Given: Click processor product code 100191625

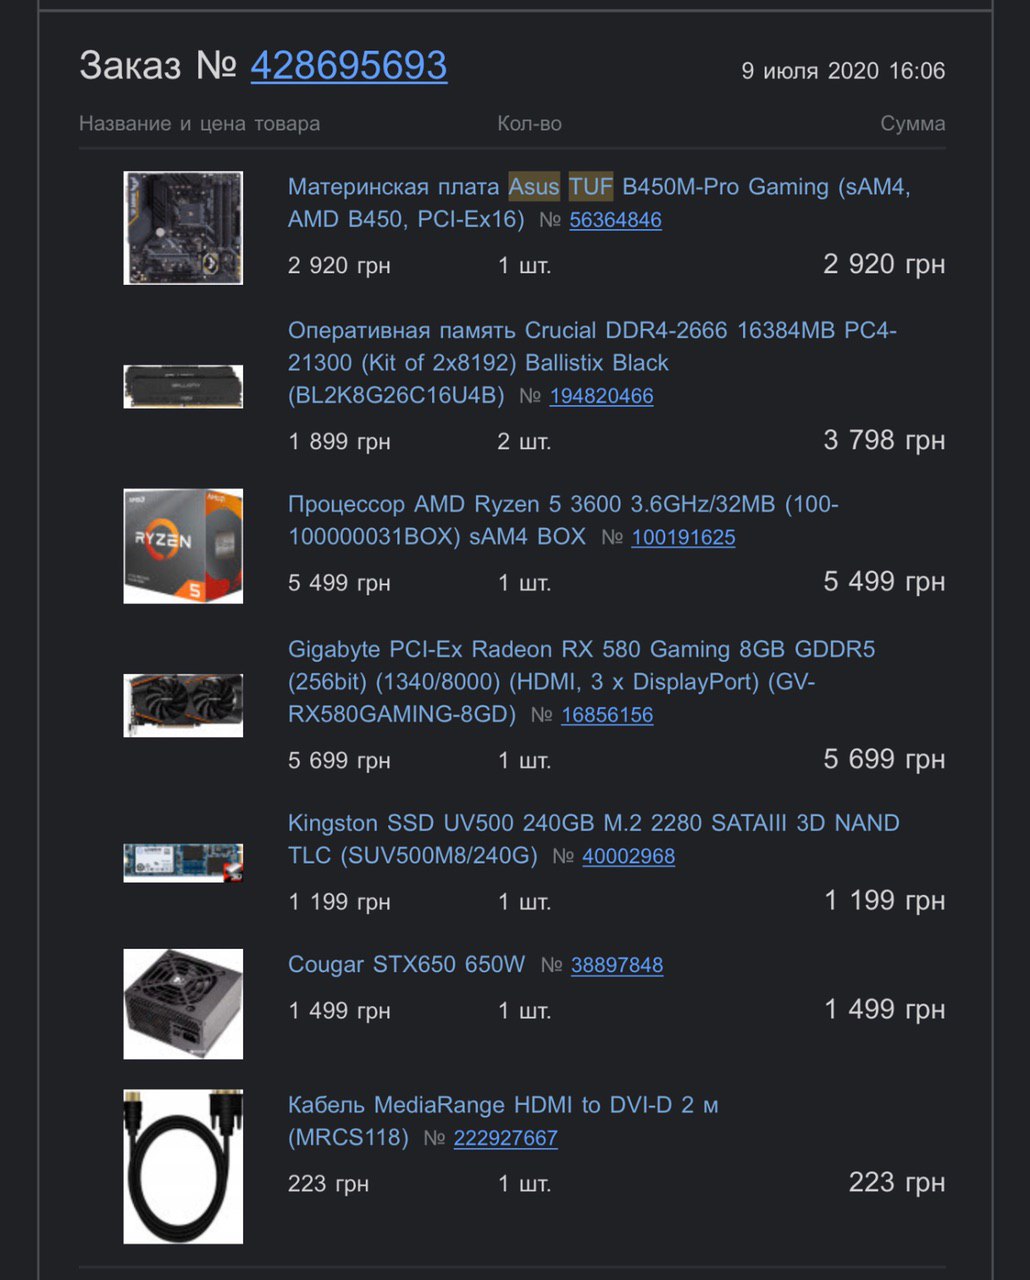Looking at the screenshot, I should [683, 537].
